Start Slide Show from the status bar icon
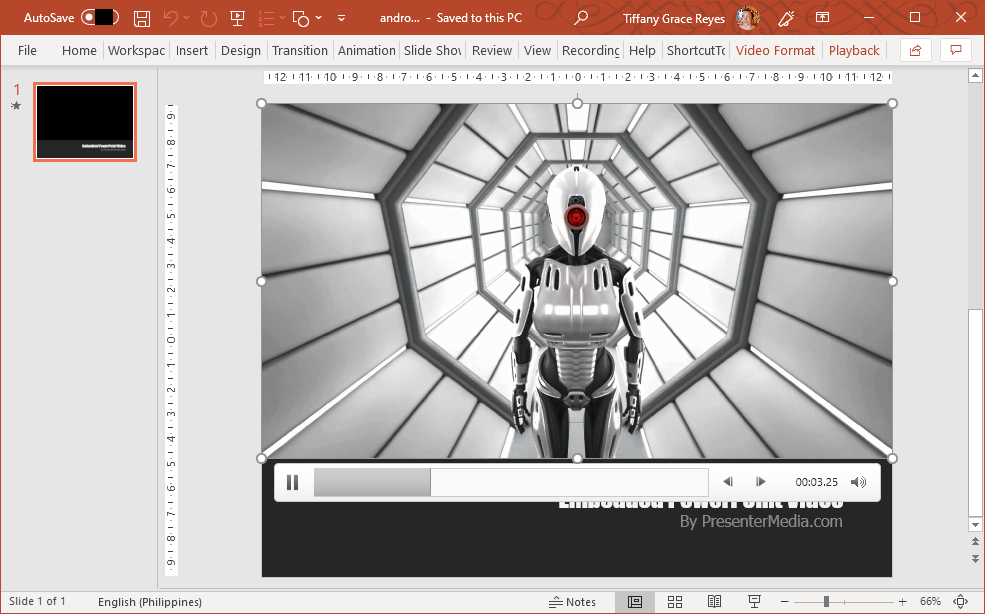The width and height of the screenshot is (985, 614). [753, 602]
